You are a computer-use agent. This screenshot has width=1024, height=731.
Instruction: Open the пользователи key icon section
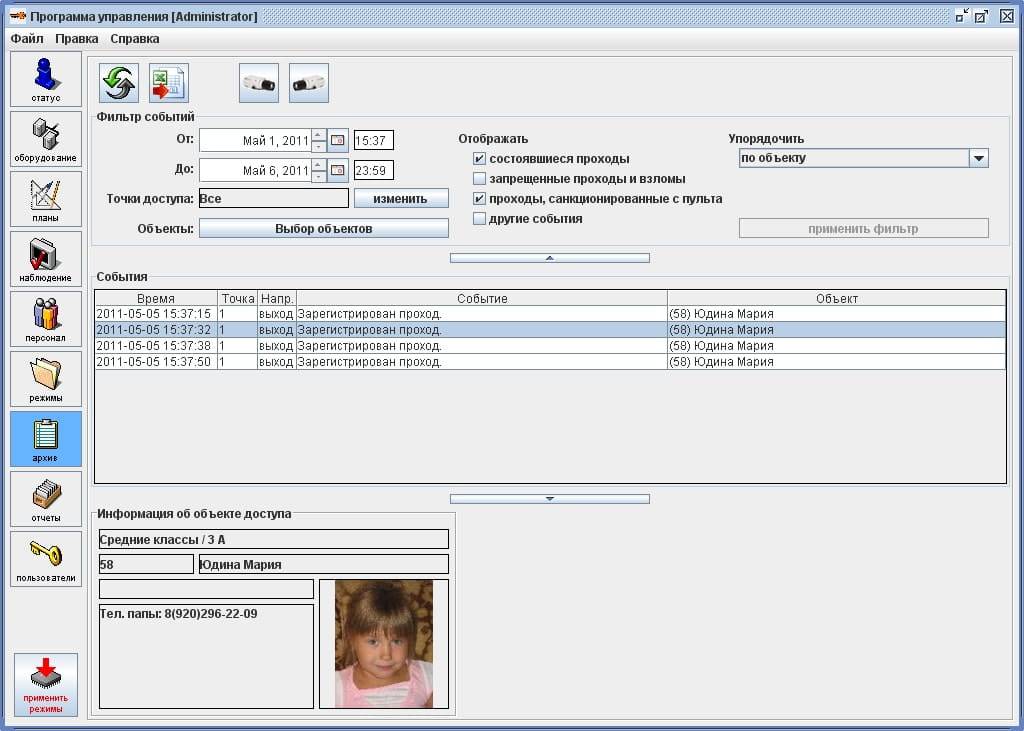click(46, 559)
